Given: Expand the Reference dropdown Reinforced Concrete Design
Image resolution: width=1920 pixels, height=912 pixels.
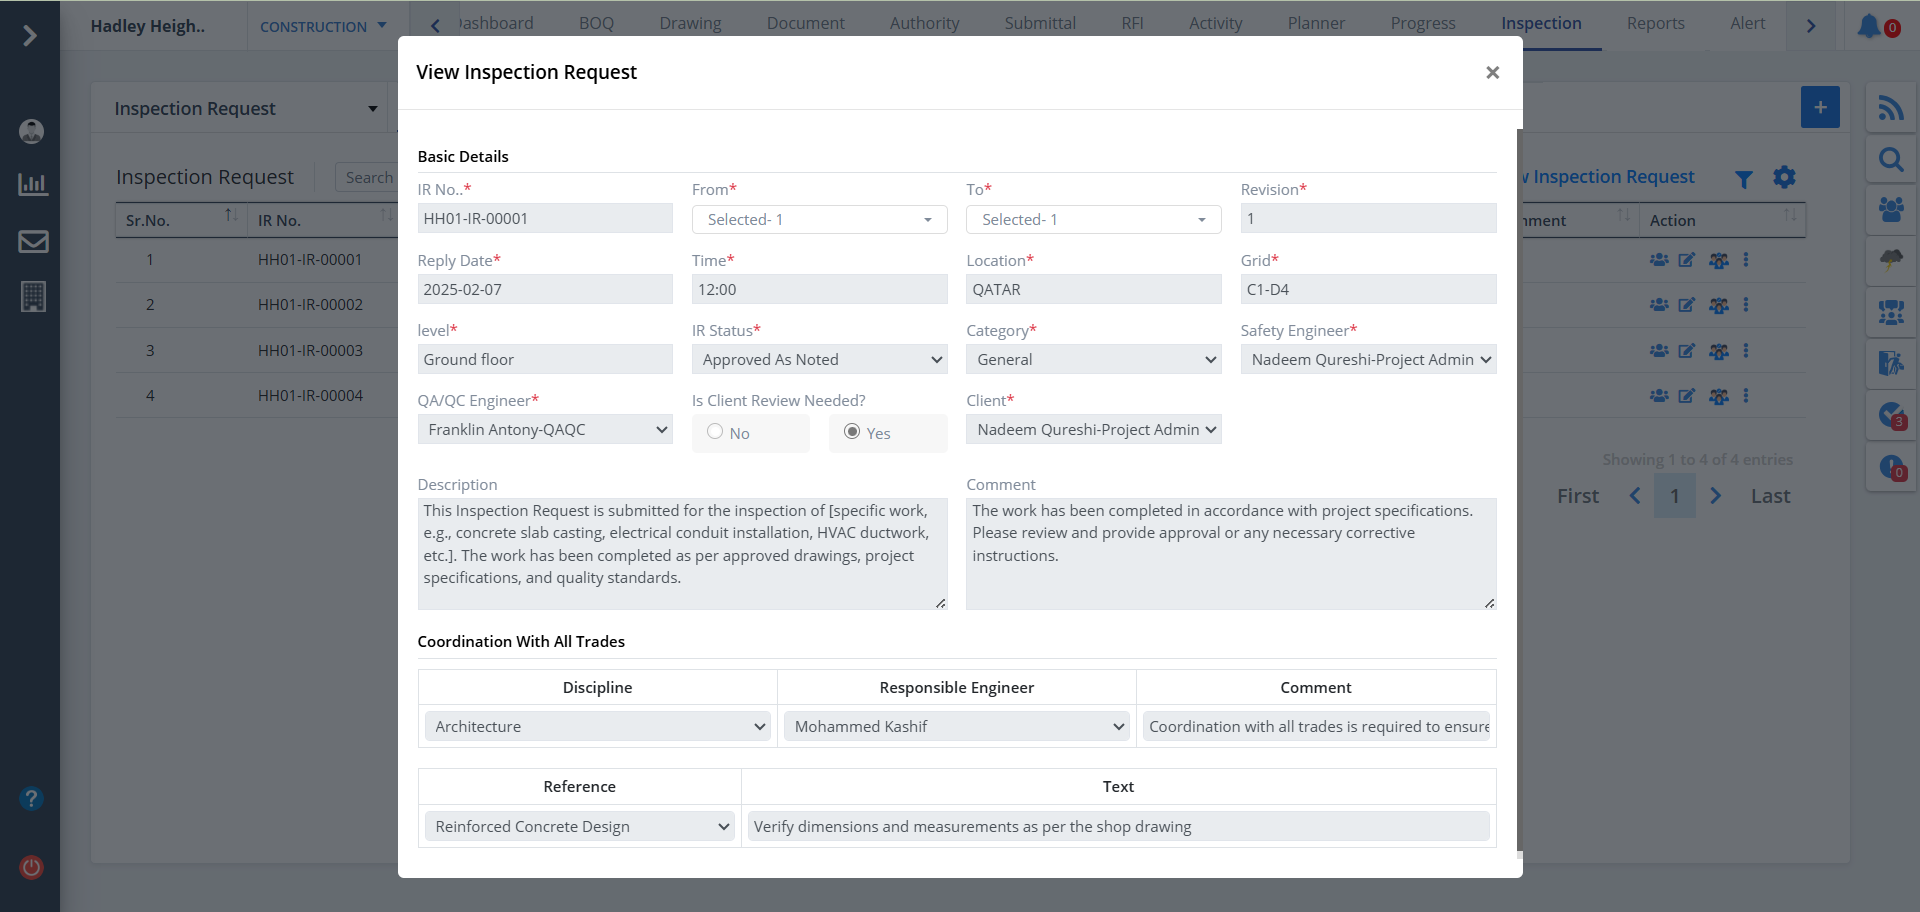Looking at the screenshot, I should tap(579, 827).
